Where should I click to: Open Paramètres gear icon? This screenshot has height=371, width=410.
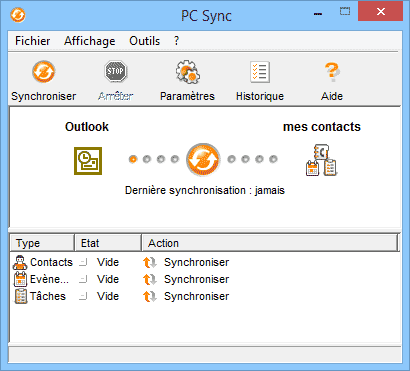pyautogui.click(x=188, y=72)
